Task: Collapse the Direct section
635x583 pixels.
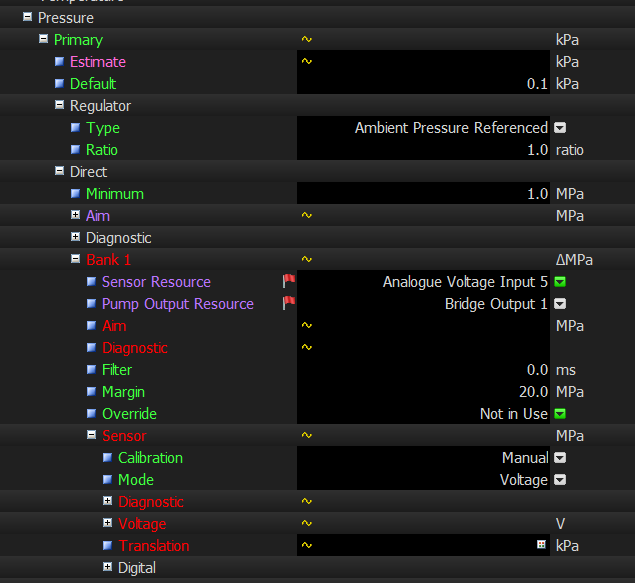Action: tap(60, 171)
